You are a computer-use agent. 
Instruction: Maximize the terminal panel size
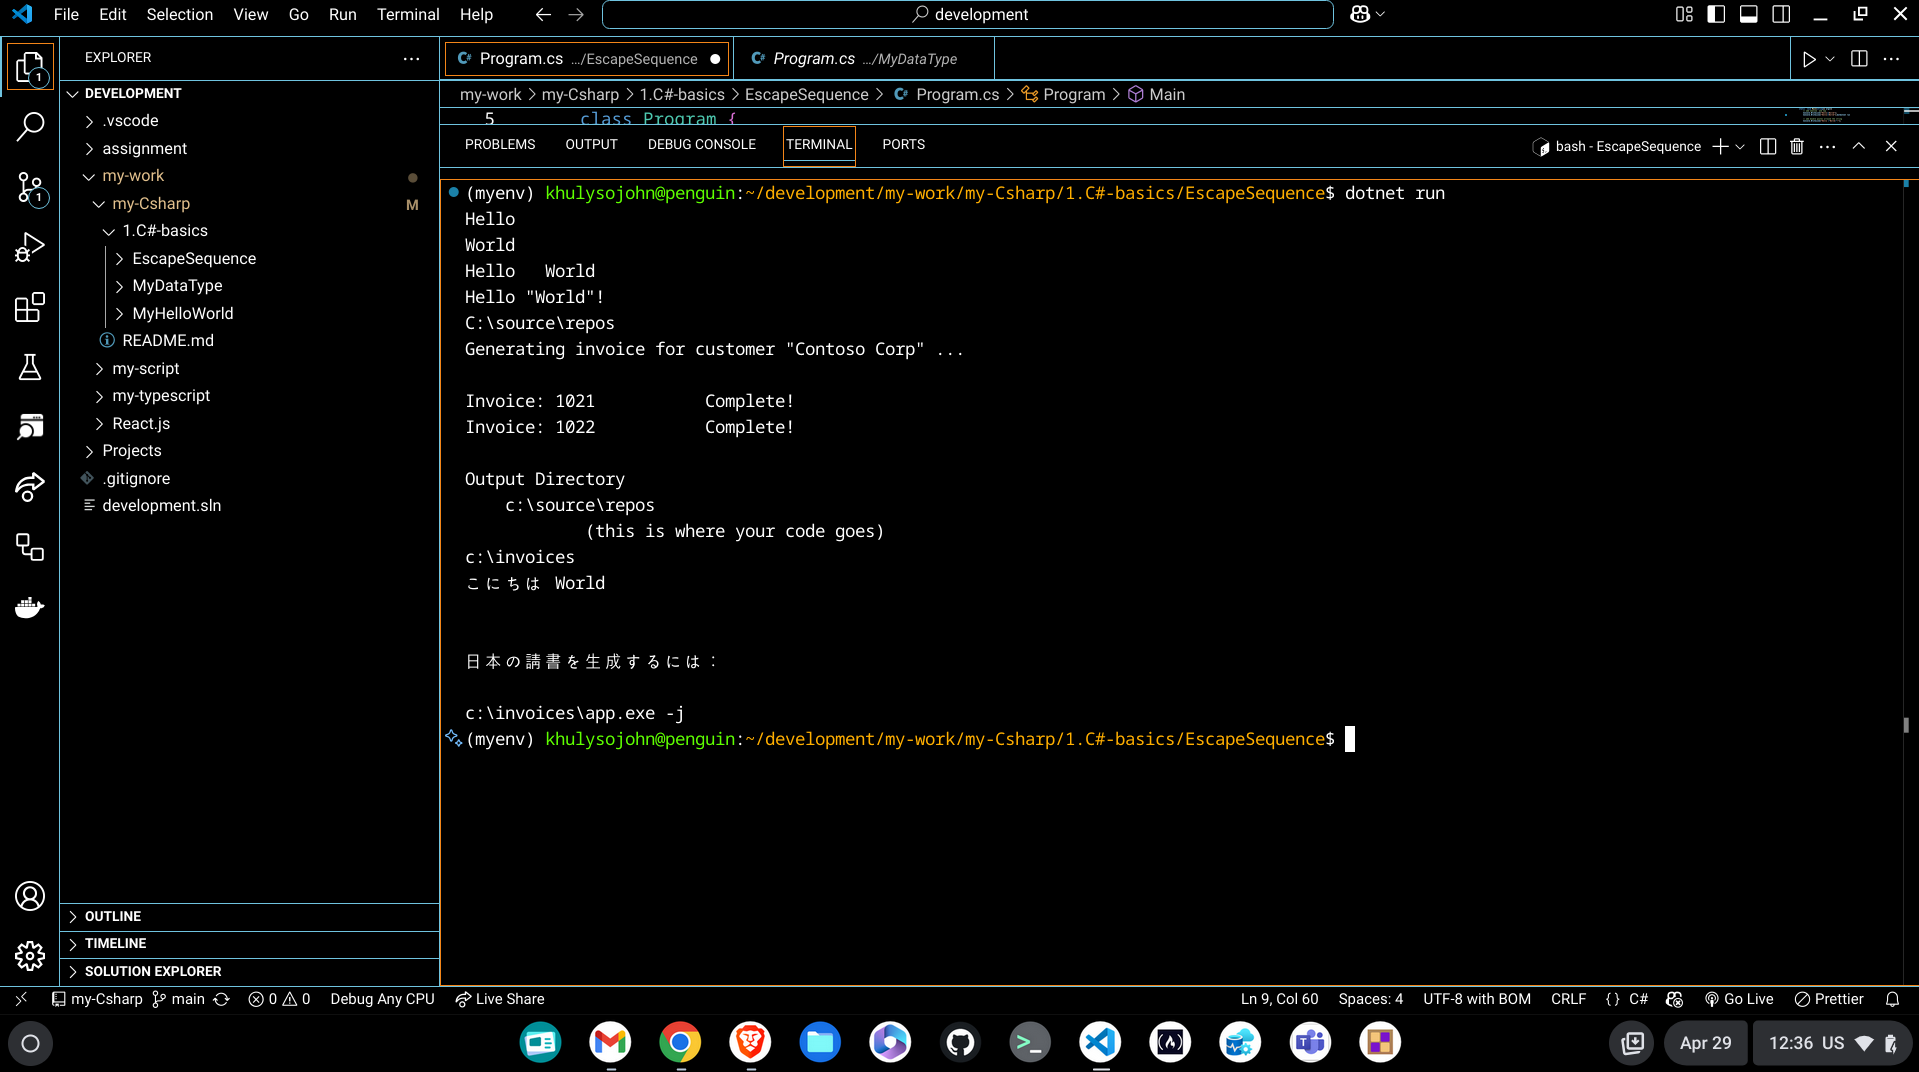click(1859, 146)
